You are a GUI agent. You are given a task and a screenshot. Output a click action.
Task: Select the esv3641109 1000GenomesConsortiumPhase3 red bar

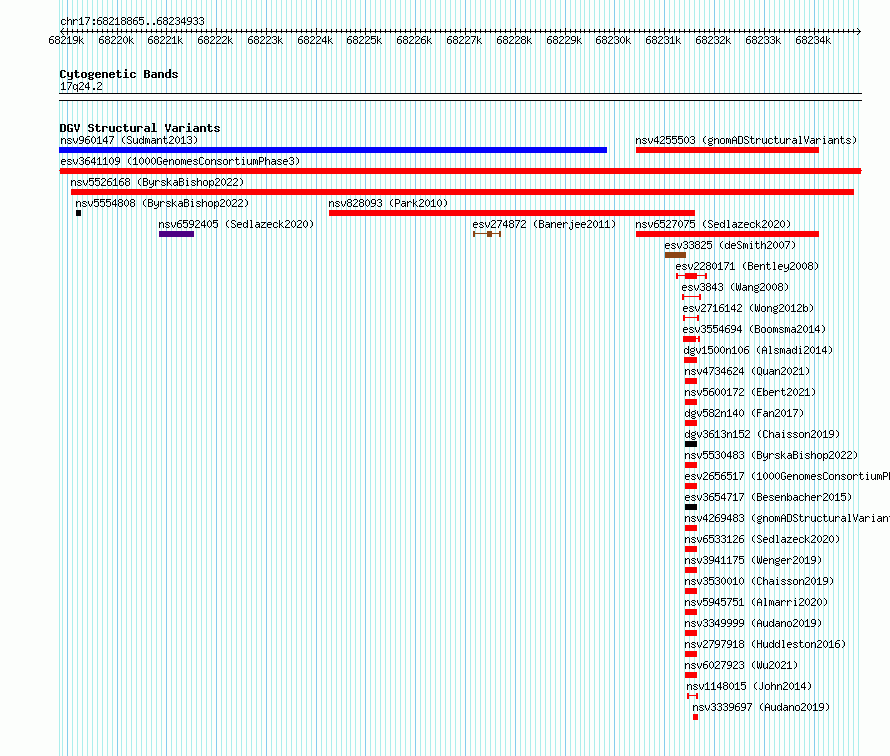point(460,171)
